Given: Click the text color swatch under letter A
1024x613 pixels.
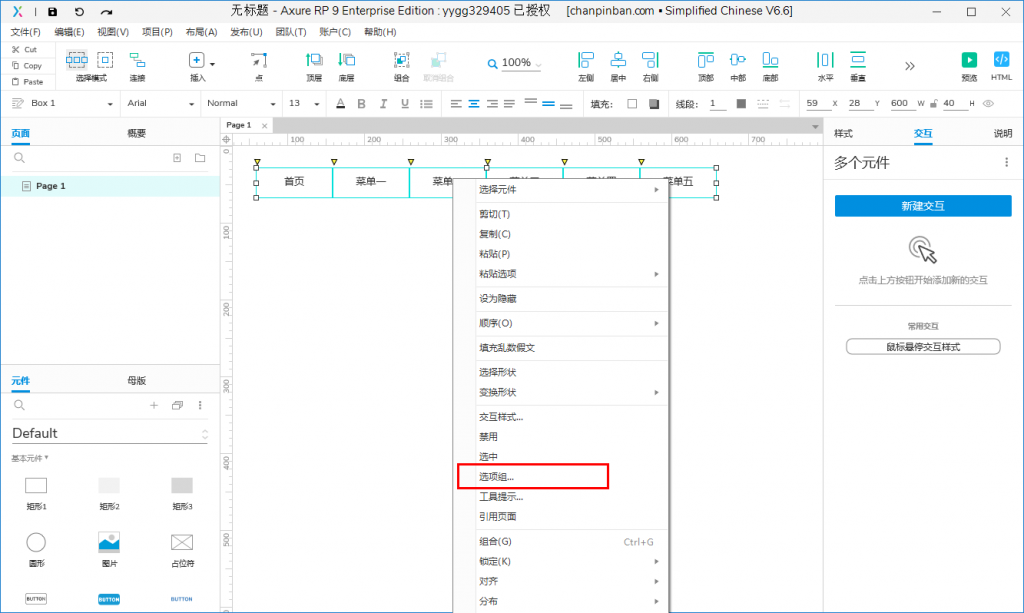Looking at the screenshot, I should click(x=340, y=104).
